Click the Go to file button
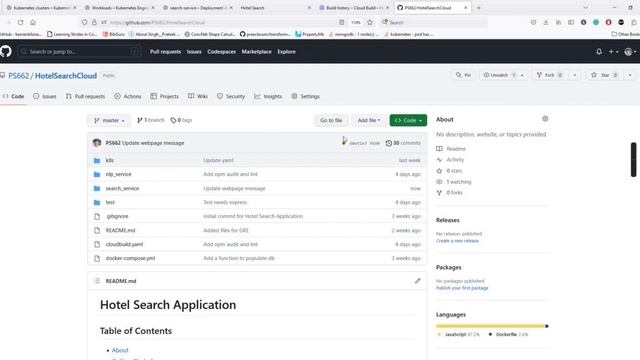This screenshot has width=640, height=360. coord(331,120)
